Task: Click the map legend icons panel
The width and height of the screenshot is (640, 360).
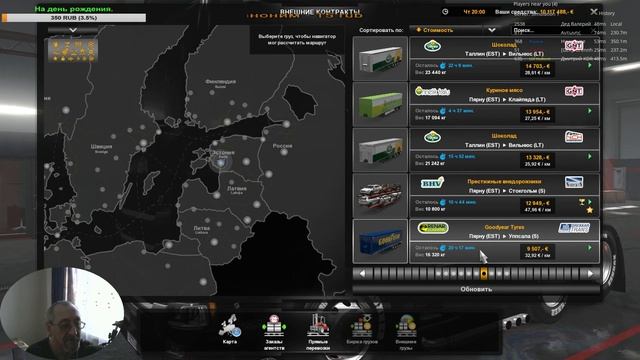Action: 73,50
